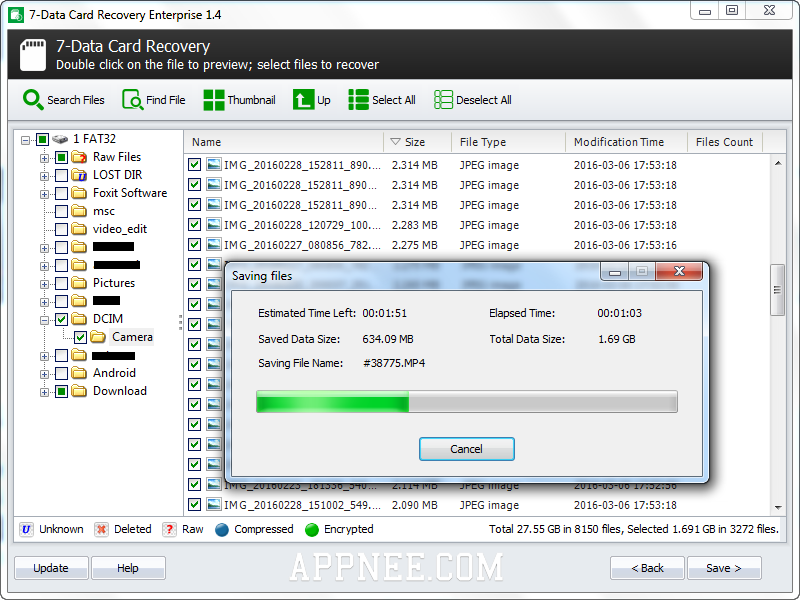Screen dimensions: 800x600
Task: Cancel the file saving operation
Action: click(466, 449)
